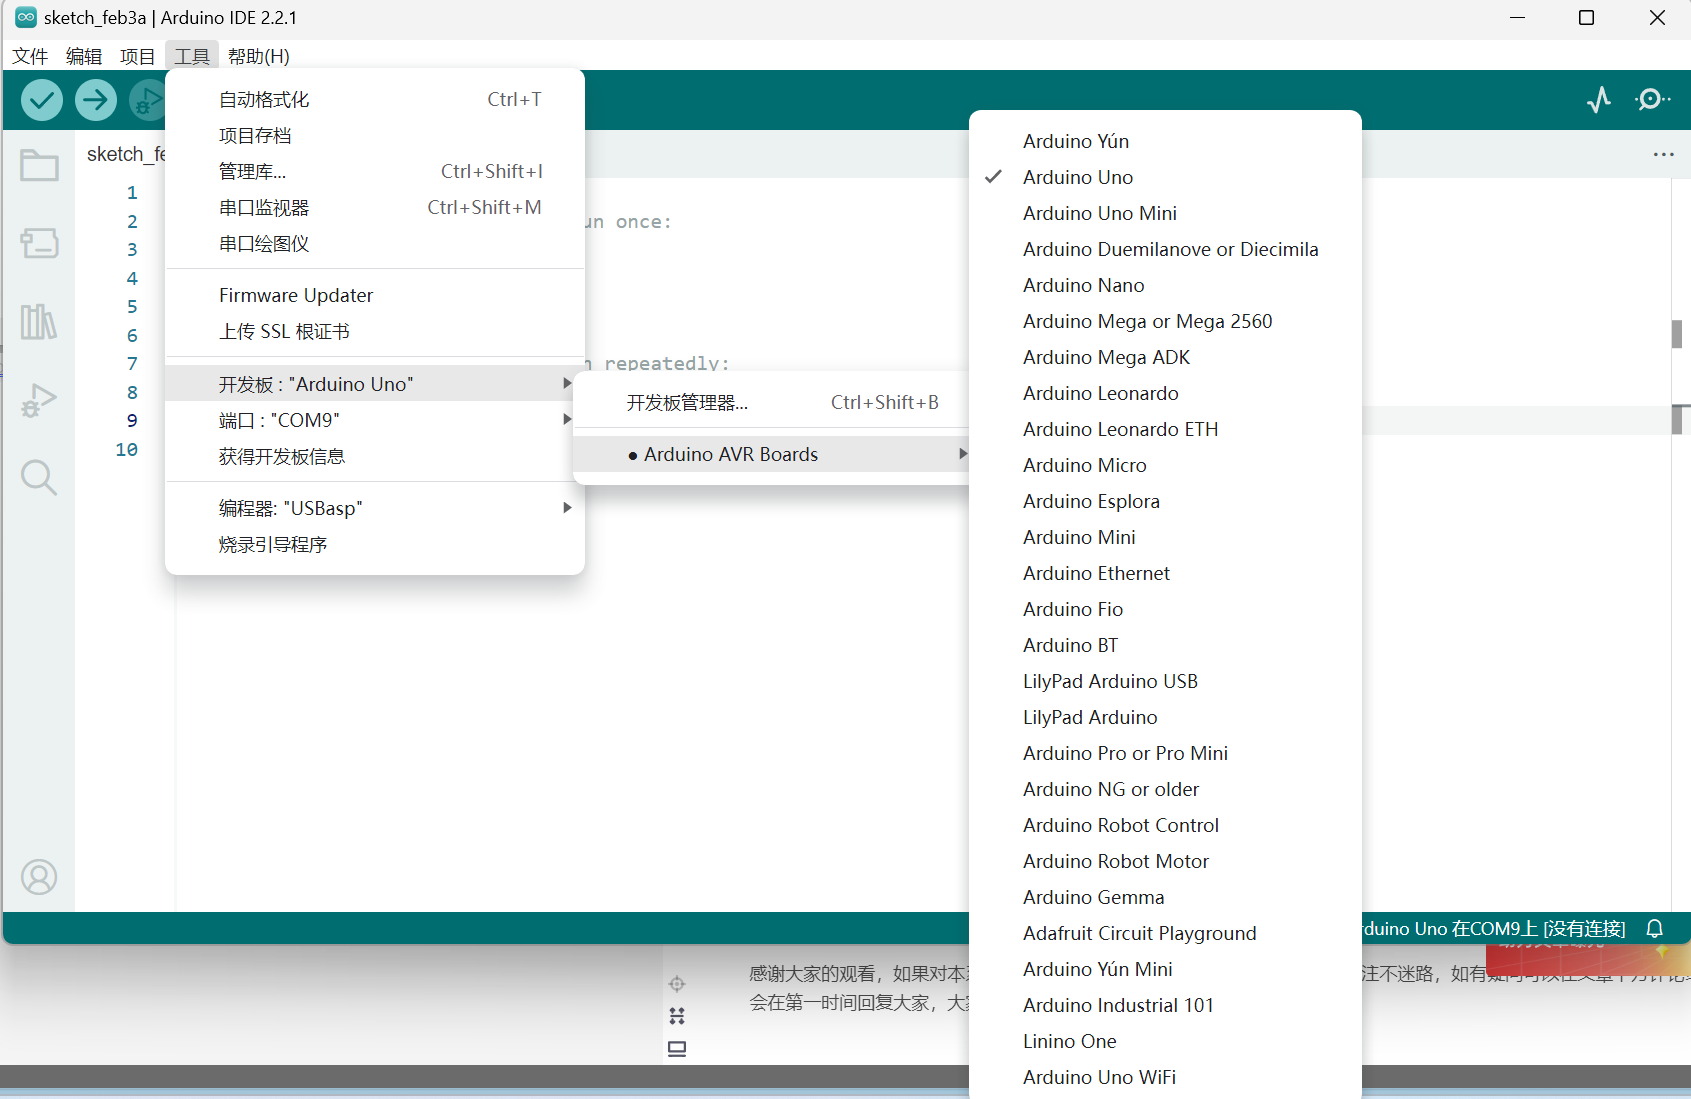This screenshot has height=1099, width=1691.
Task: Select Arduino Mega ADK board
Action: [x=1165, y=357]
